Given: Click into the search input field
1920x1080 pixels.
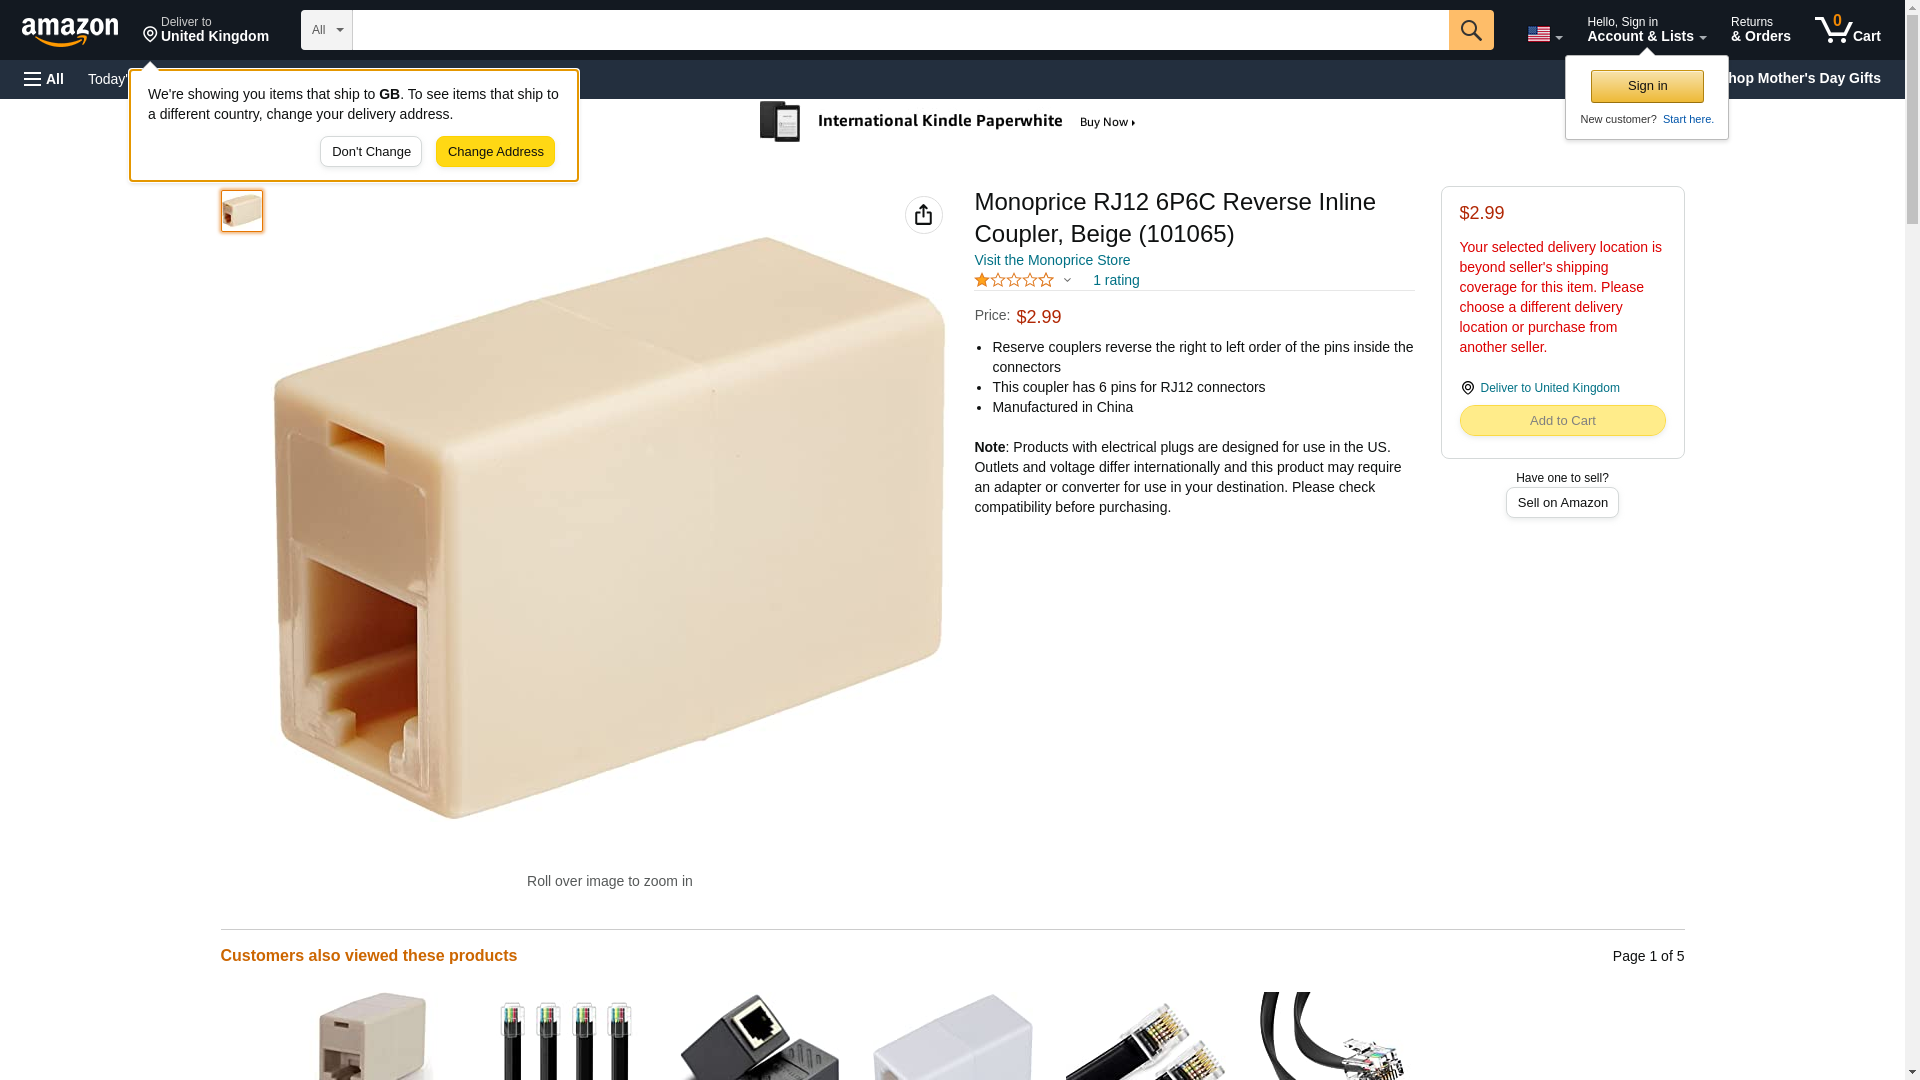Looking at the screenshot, I should click(x=900, y=30).
